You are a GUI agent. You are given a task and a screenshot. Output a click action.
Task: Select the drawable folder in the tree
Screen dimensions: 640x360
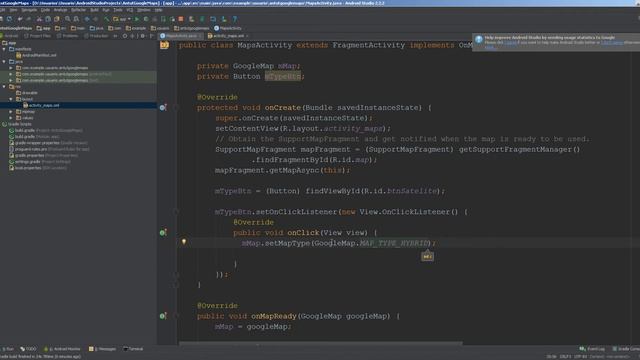(27, 93)
